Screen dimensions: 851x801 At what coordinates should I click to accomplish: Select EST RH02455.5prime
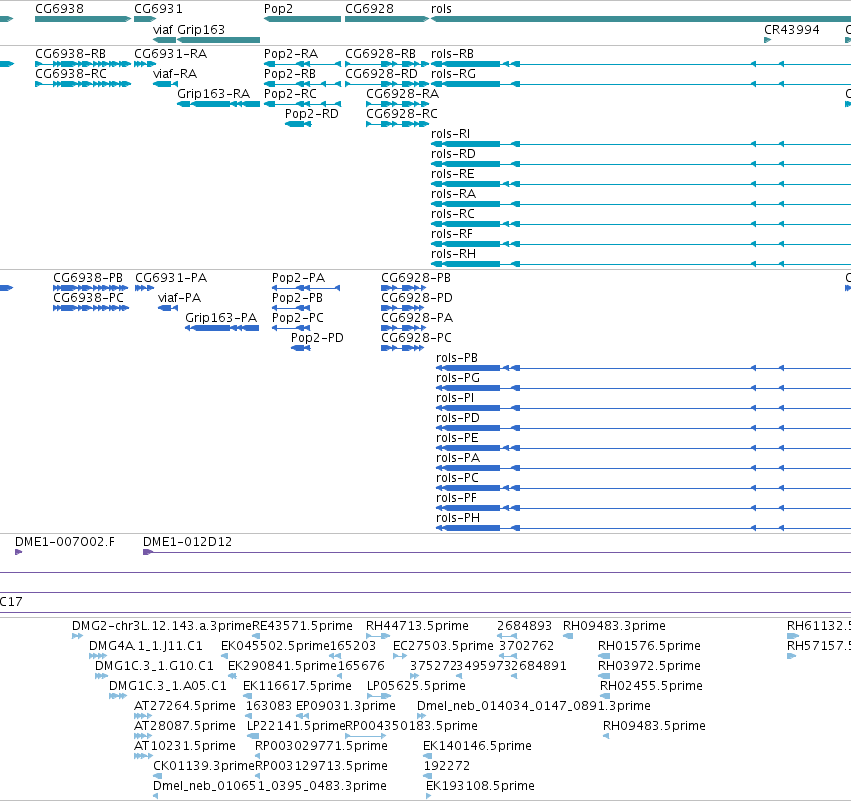605,696
